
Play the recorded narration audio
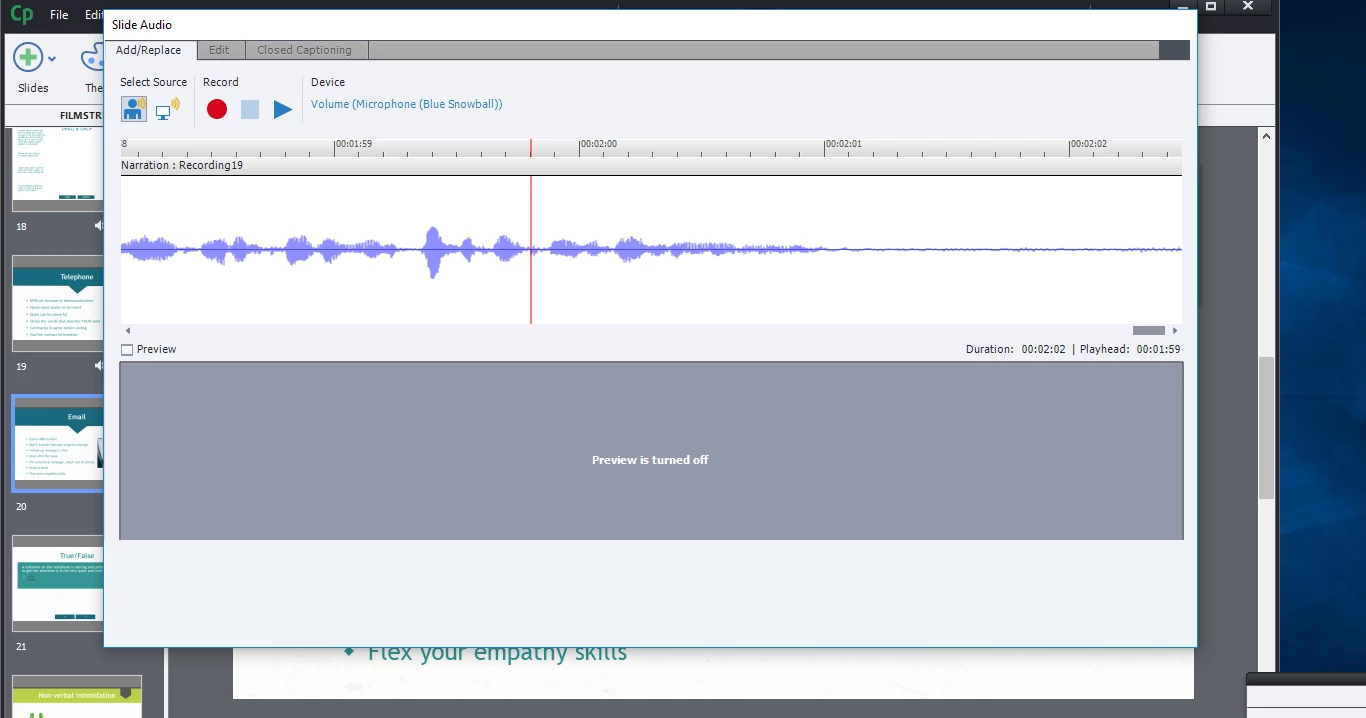pyautogui.click(x=283, y=109)
